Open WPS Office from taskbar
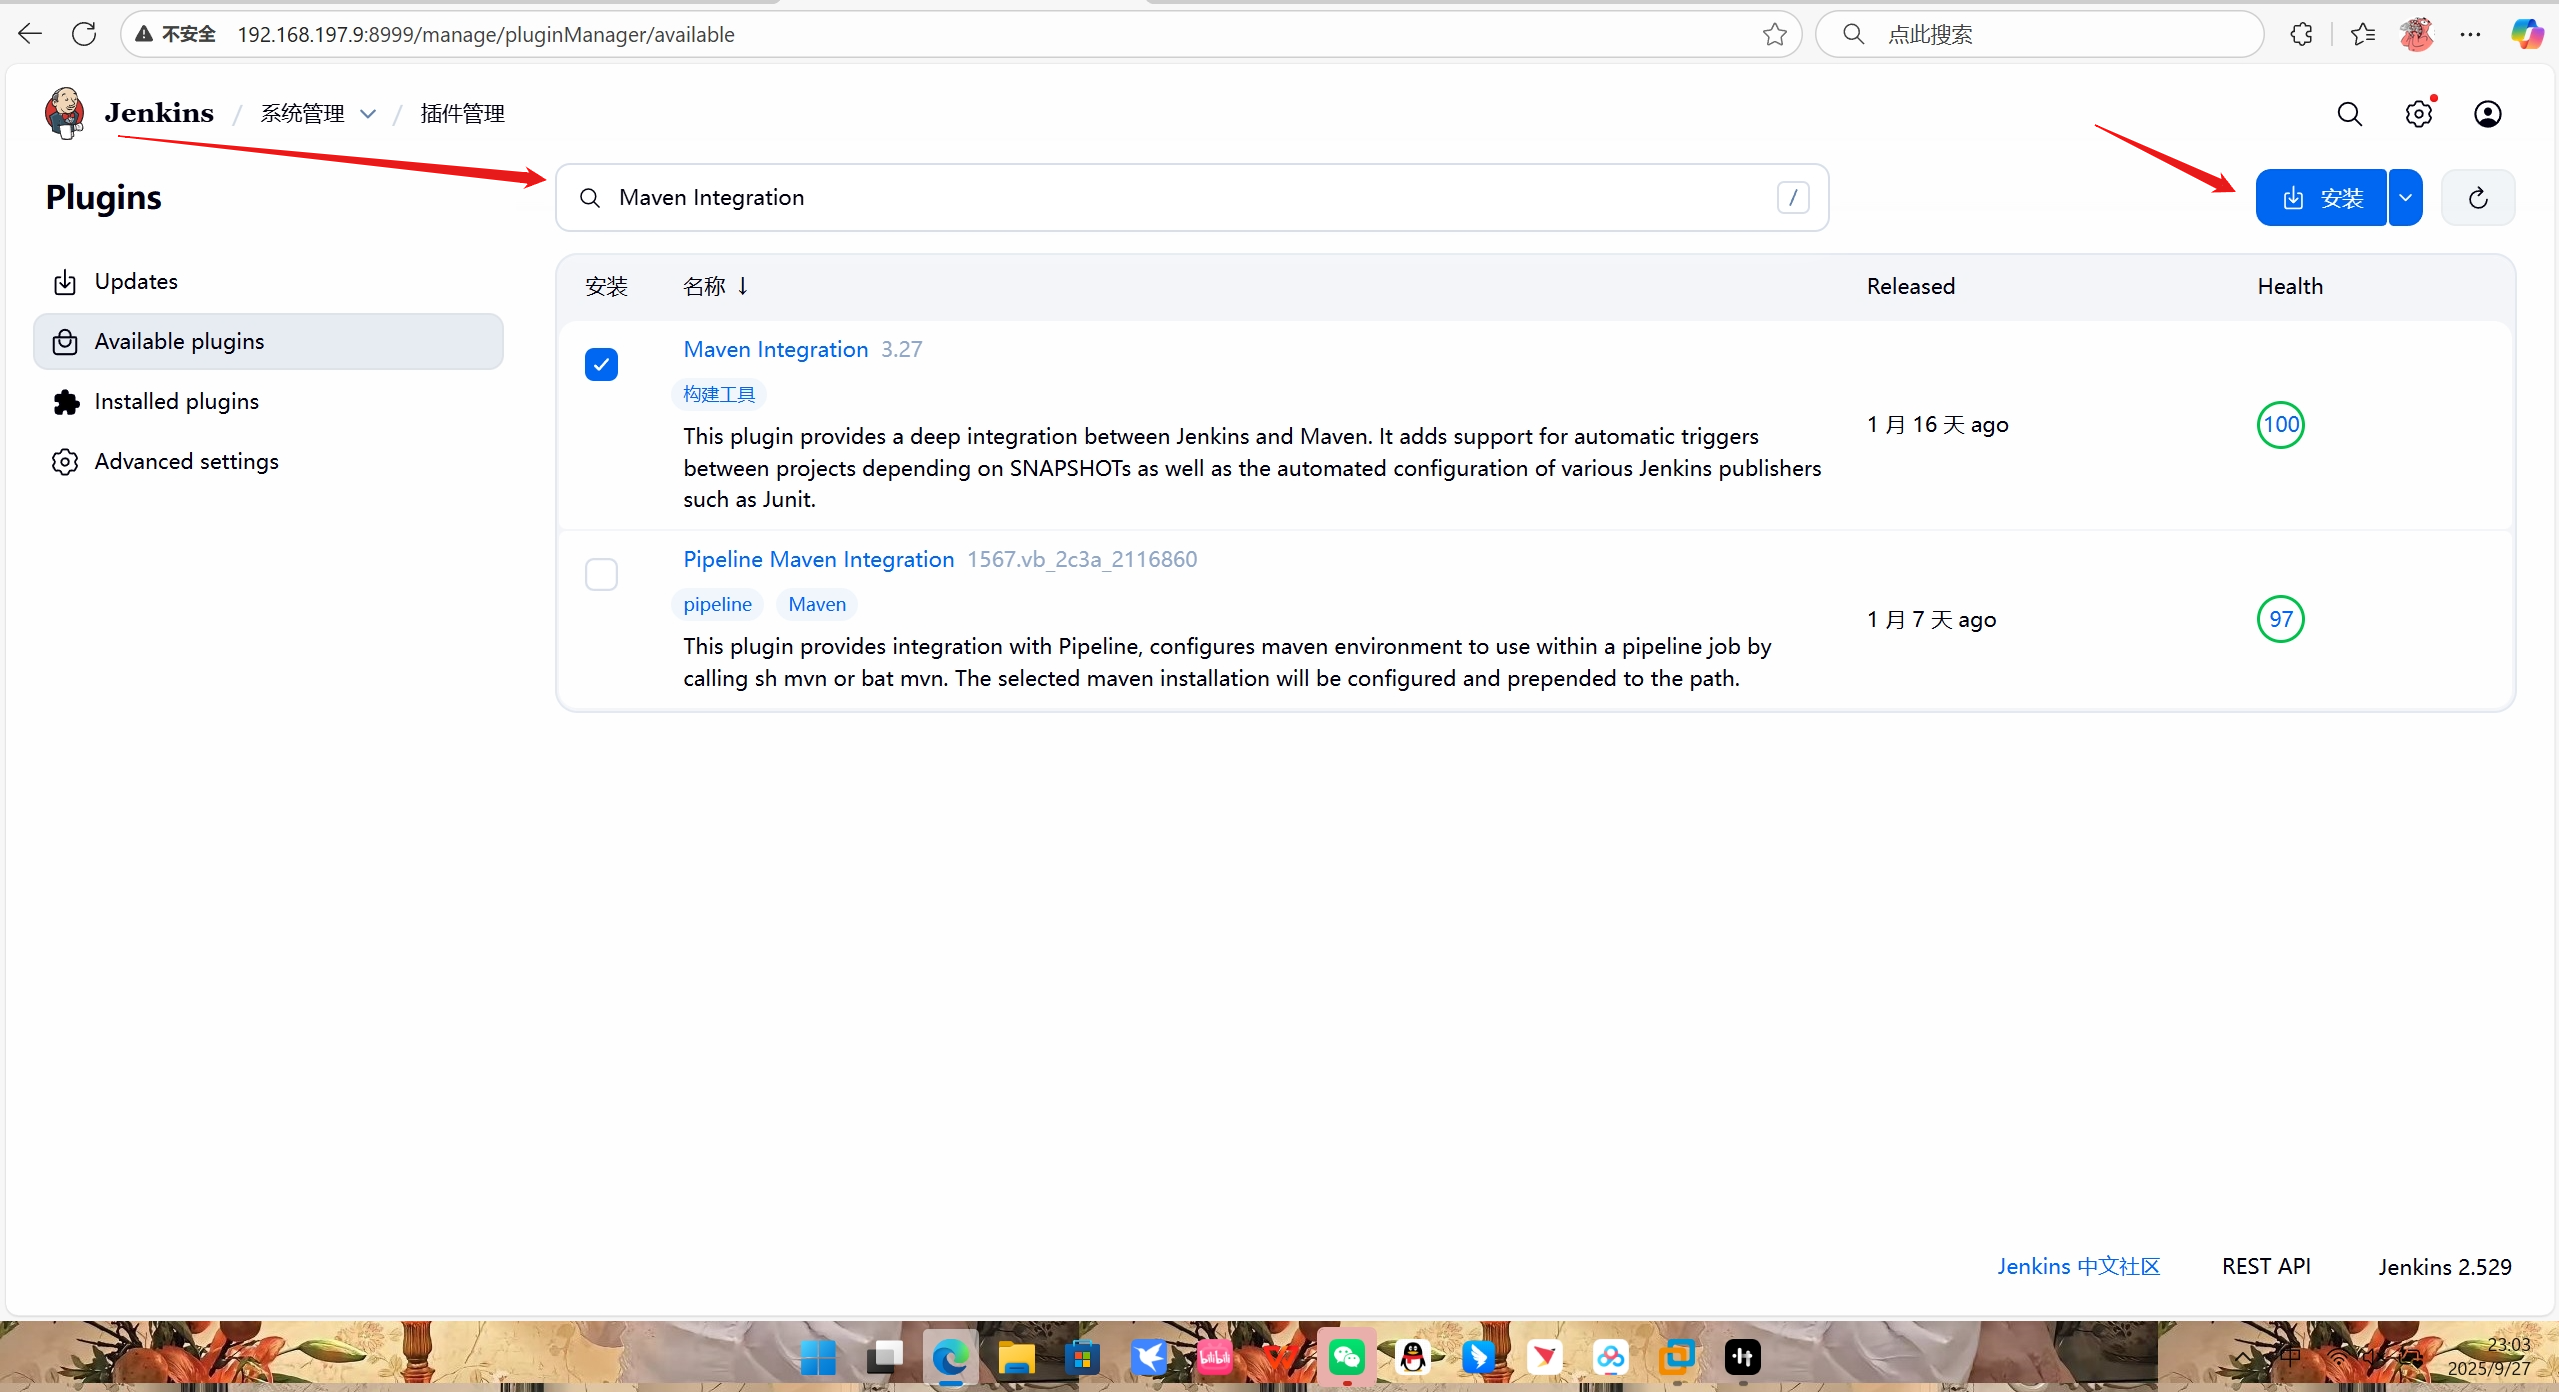 coord(1280,1357)
